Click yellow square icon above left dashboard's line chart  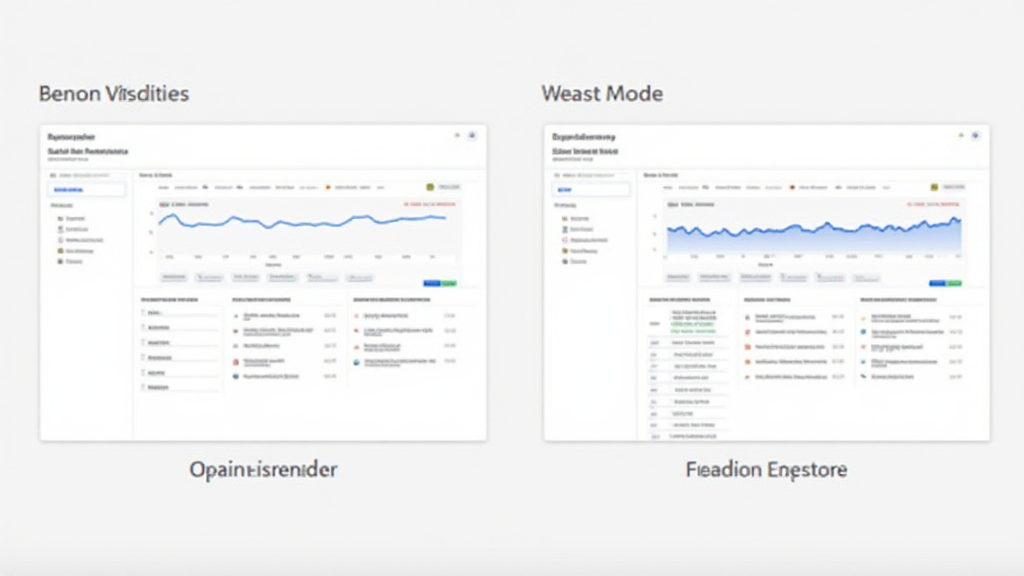(431, 187)
